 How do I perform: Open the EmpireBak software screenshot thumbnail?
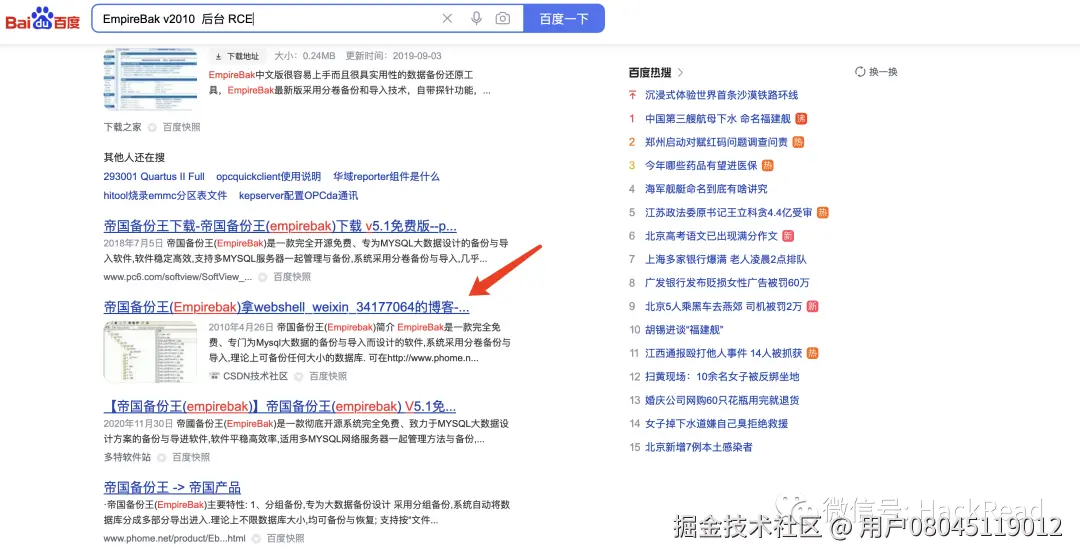coord(149,79)
